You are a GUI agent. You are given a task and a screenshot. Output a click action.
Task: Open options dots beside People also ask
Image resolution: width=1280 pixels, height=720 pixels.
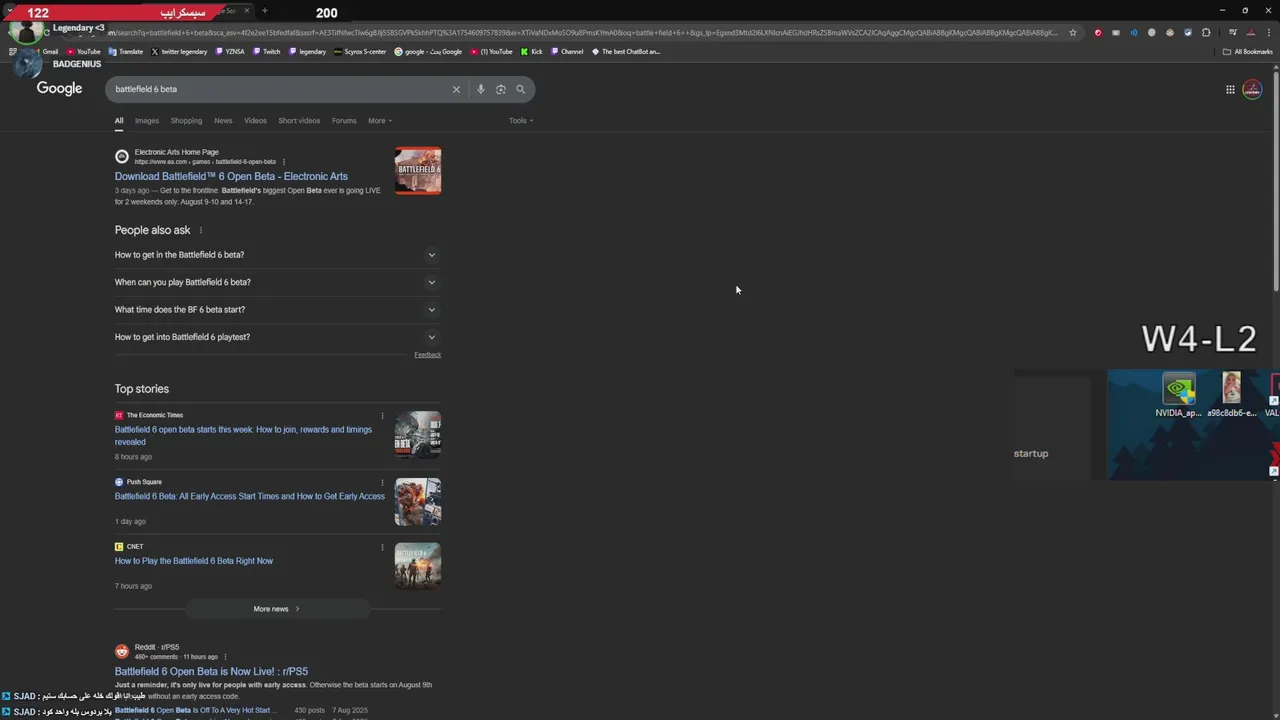click(201, 230)
